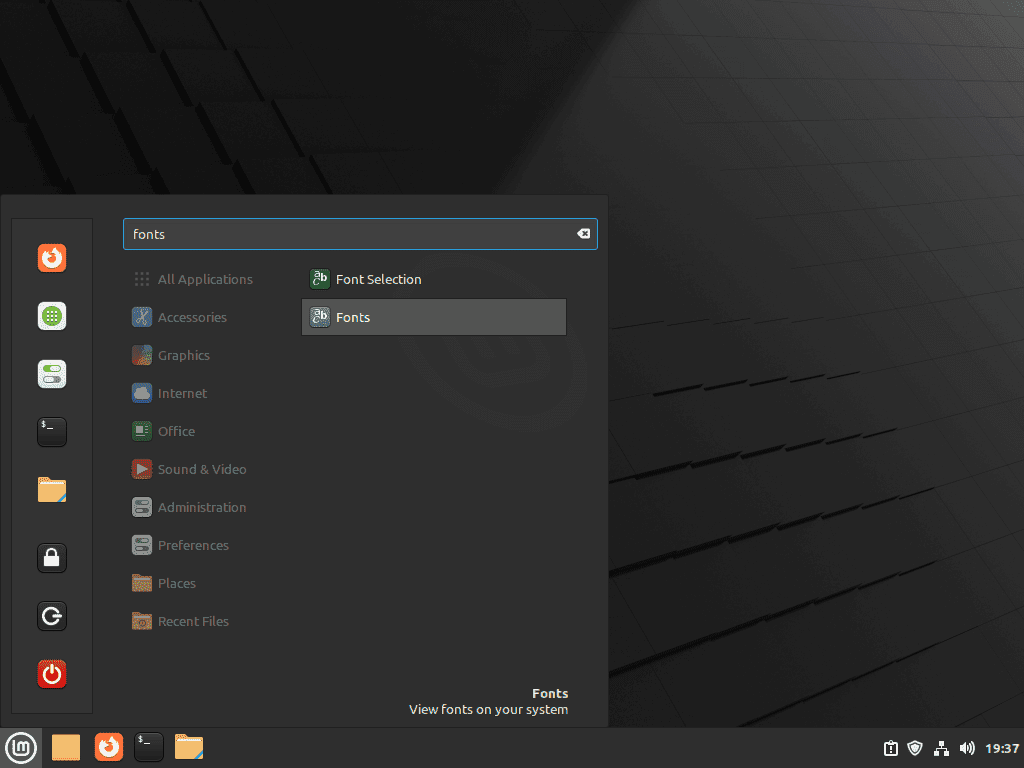Image resolution: width=1024 pixels, height=768 pixels.
Task: Show Recent Files in the menu
Action: [193, 621]
